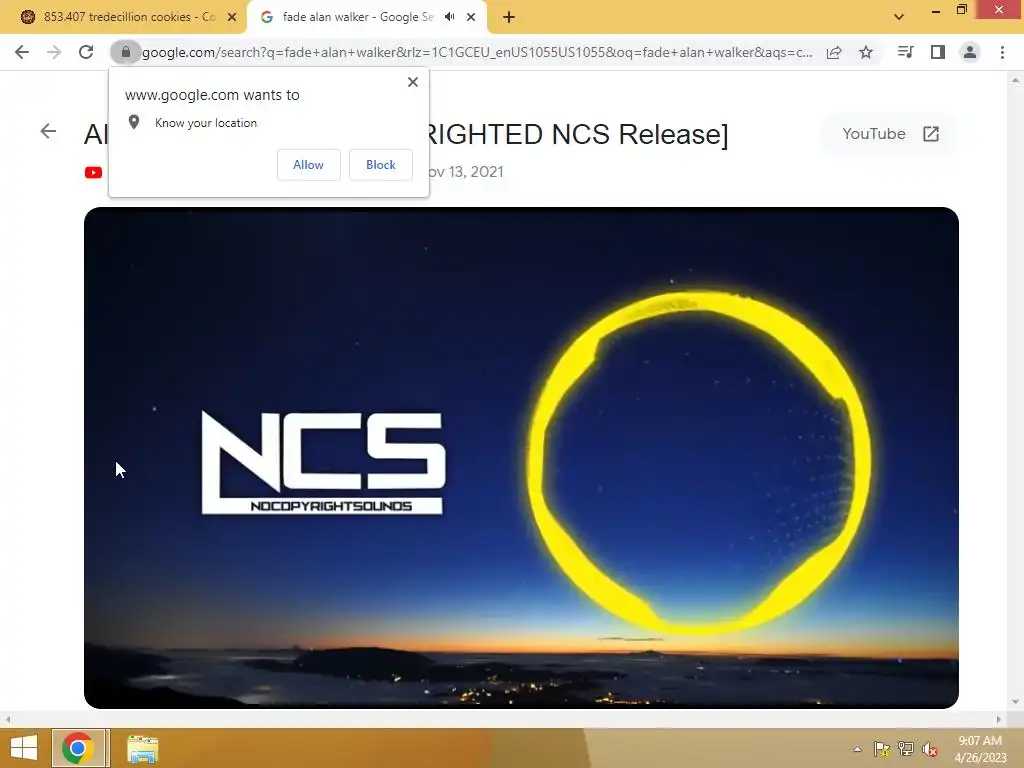This screenshot has width=1024, height=768.
Task: Open Chrome three-dot menu
Action: (1002, 52)
